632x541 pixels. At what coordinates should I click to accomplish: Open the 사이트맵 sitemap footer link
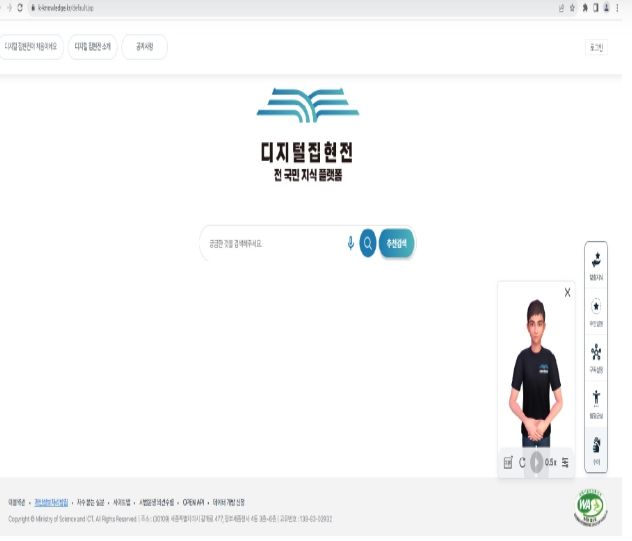(121, 502)
